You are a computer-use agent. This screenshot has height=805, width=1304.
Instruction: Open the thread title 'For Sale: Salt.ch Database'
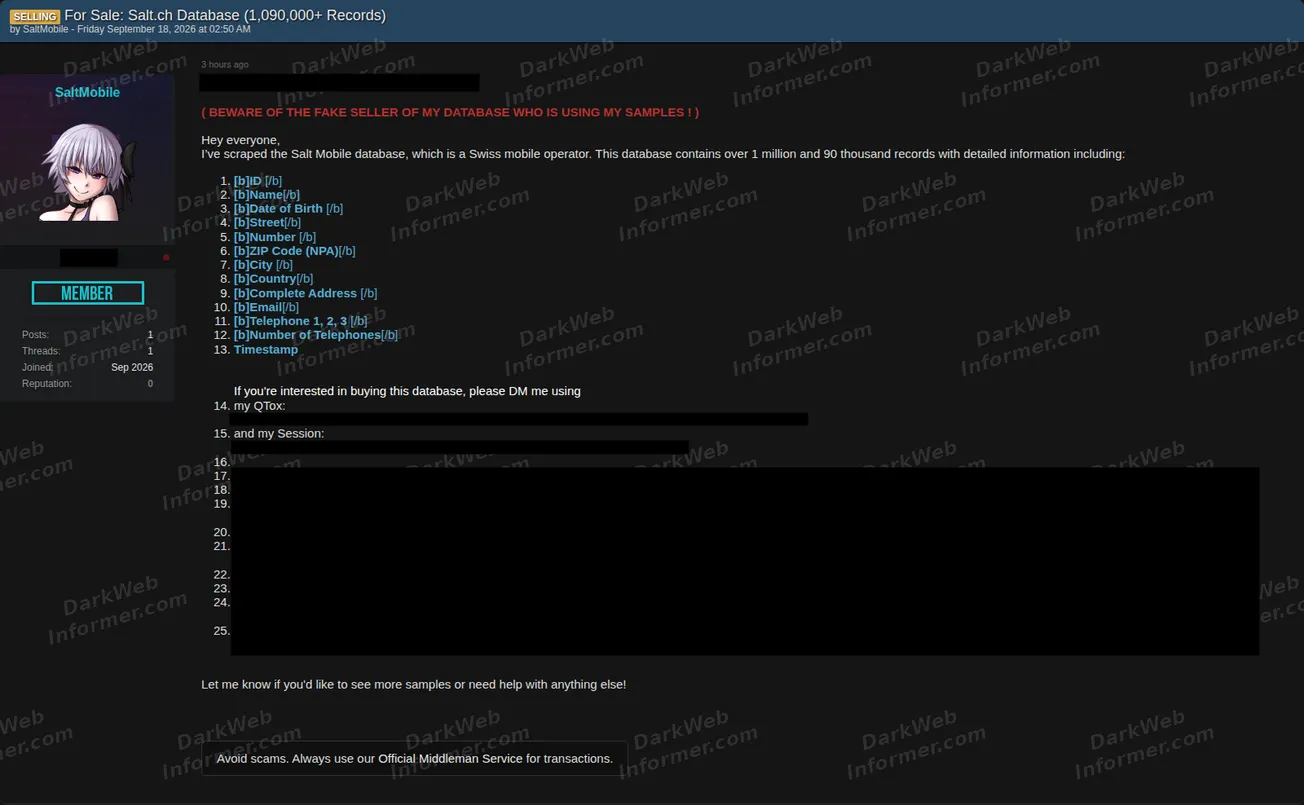225,15
